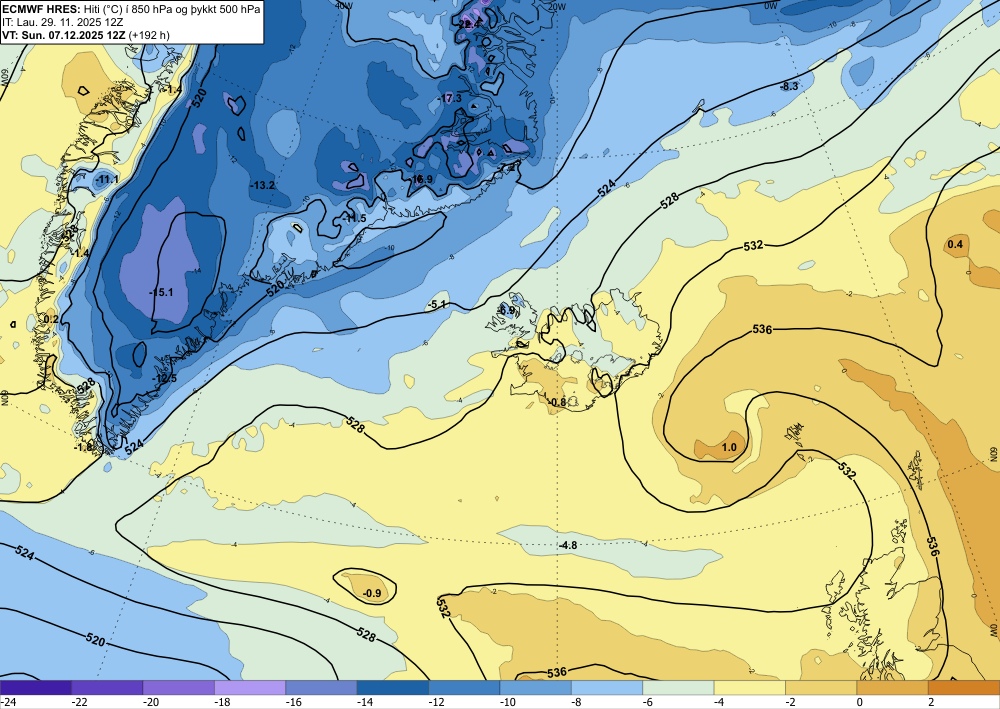This screenshot has height=709, width=1000.
Task: Click the 'ECMWF HRES' title line
Action: (x=131, y=10)
